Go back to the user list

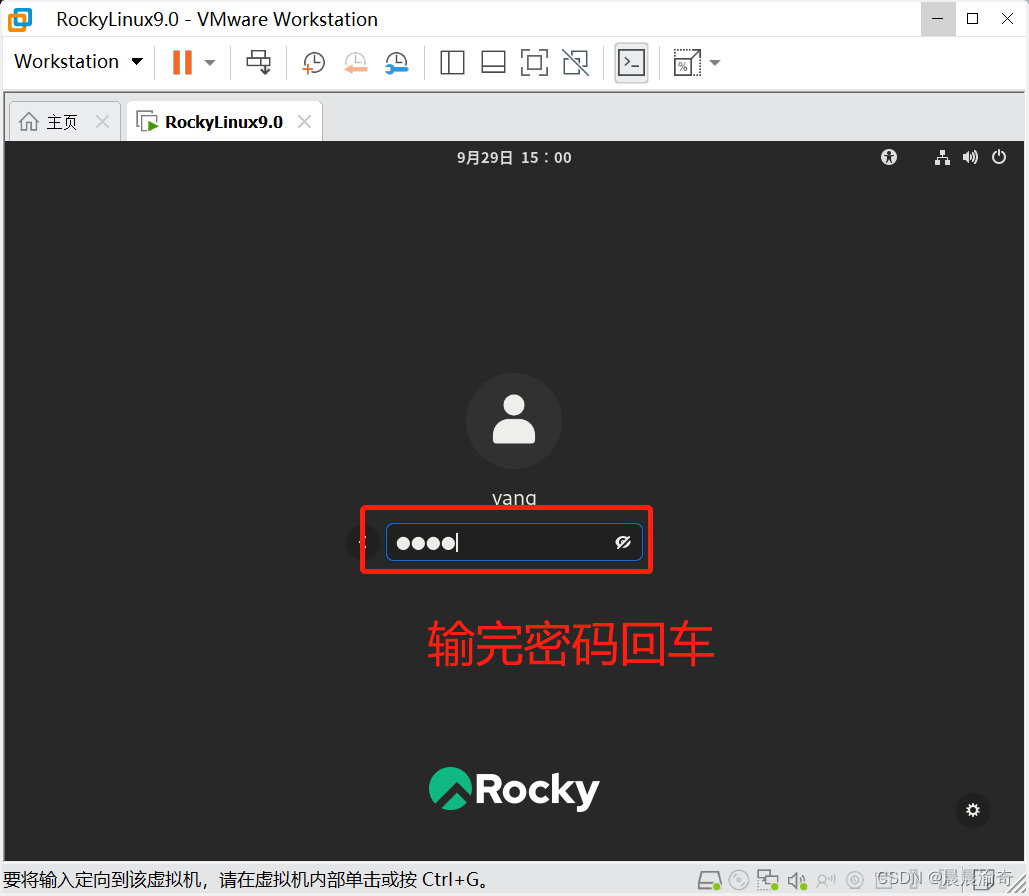[362, 542]
